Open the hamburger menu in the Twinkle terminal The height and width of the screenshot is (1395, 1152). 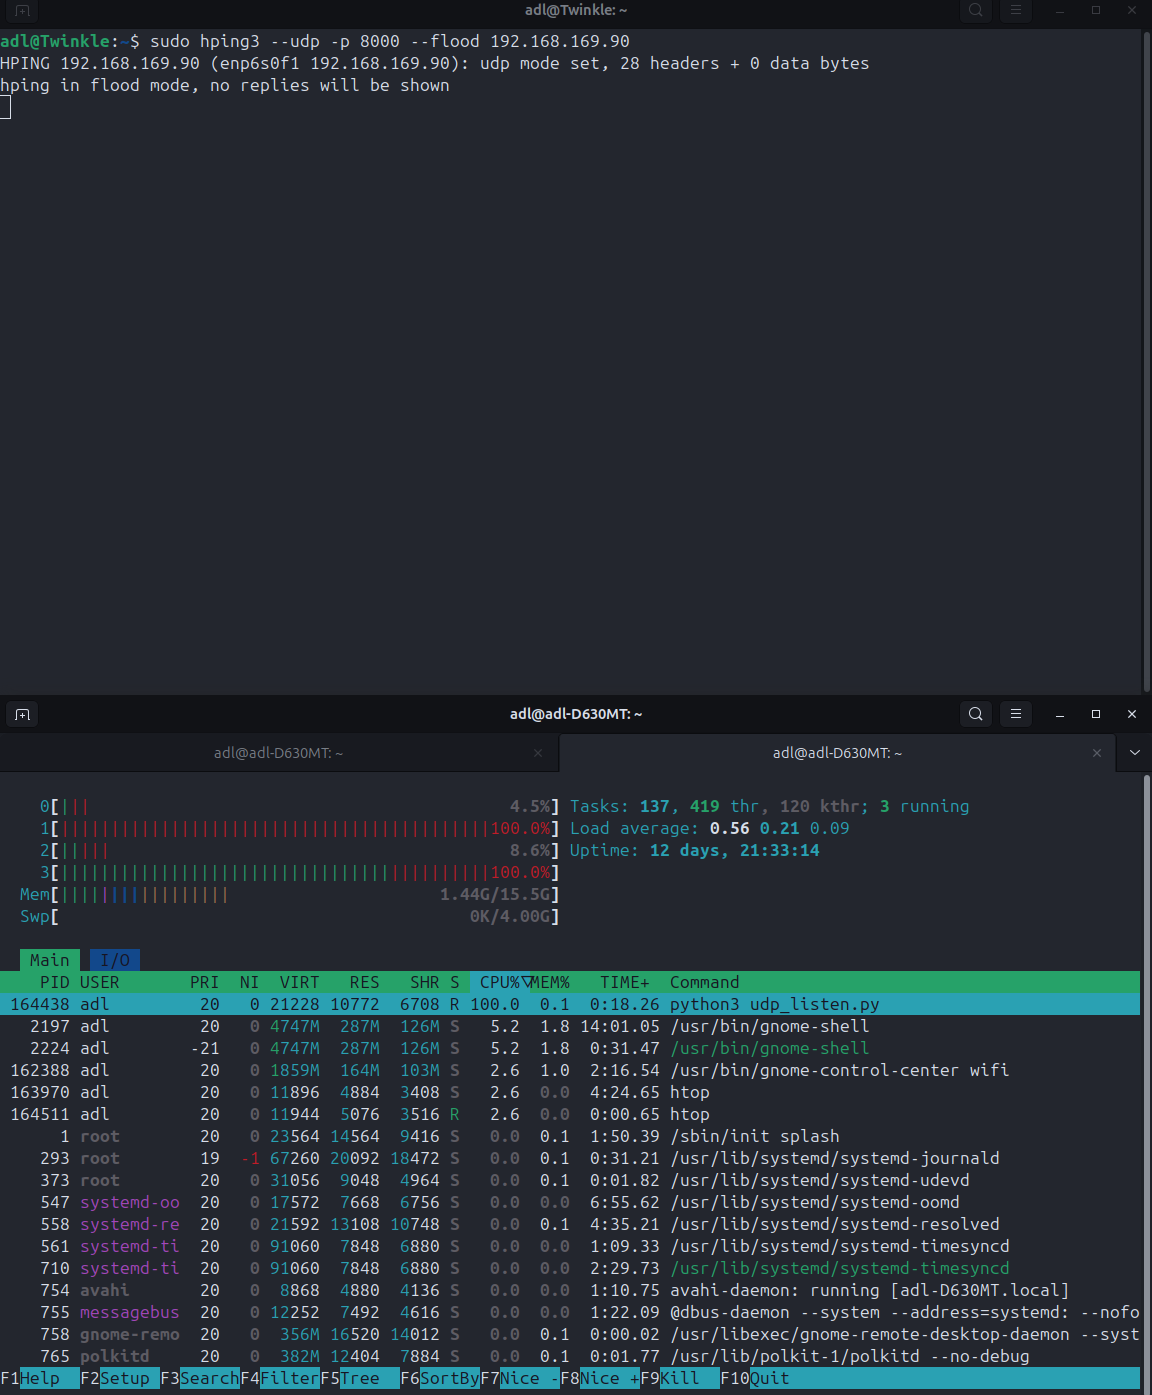tap(1015, 10)
